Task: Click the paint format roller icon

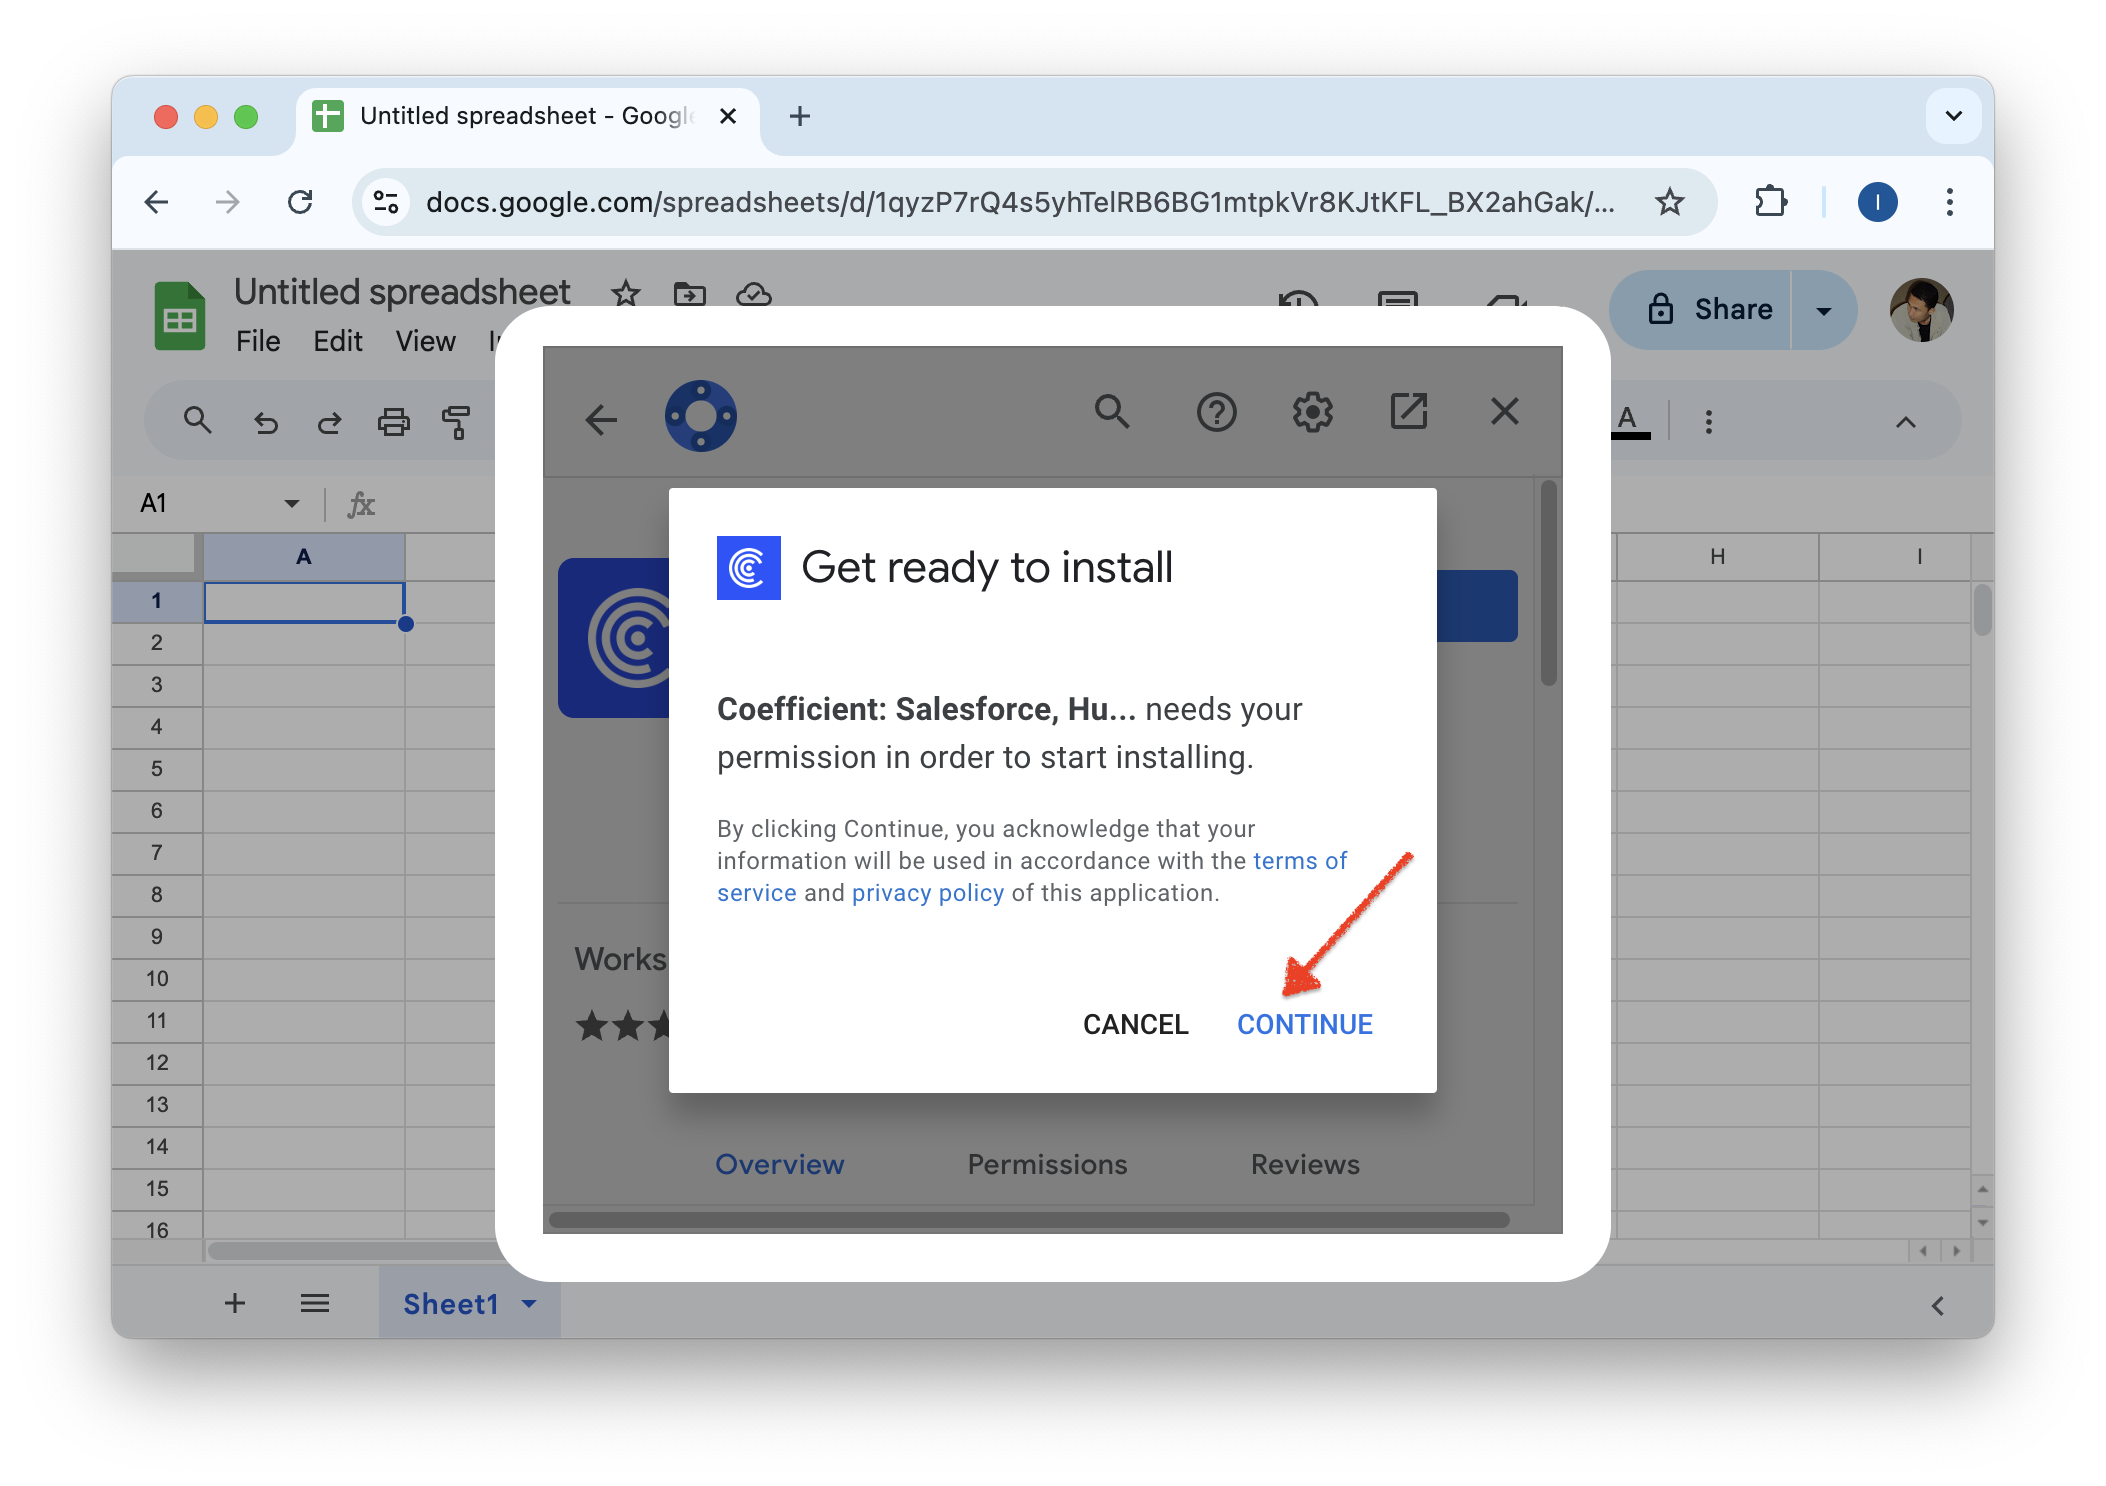Action: point(456,422)
